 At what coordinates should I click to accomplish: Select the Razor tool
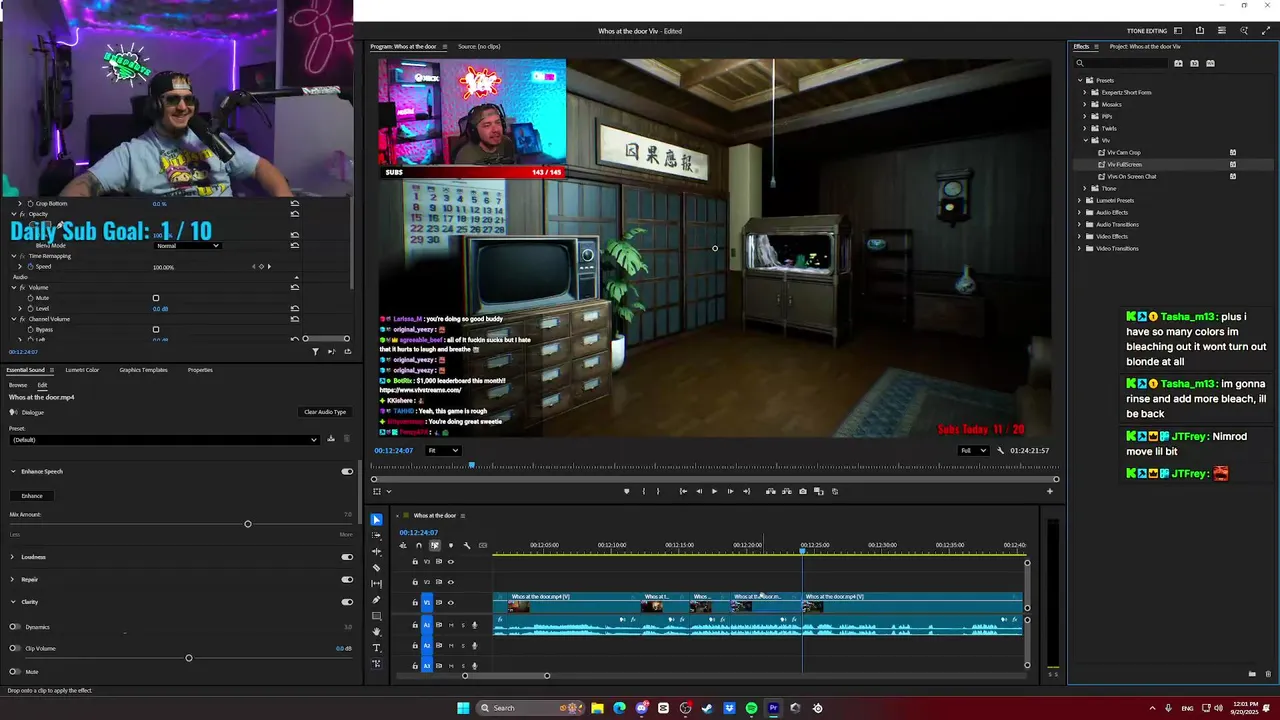coord(376,567)
